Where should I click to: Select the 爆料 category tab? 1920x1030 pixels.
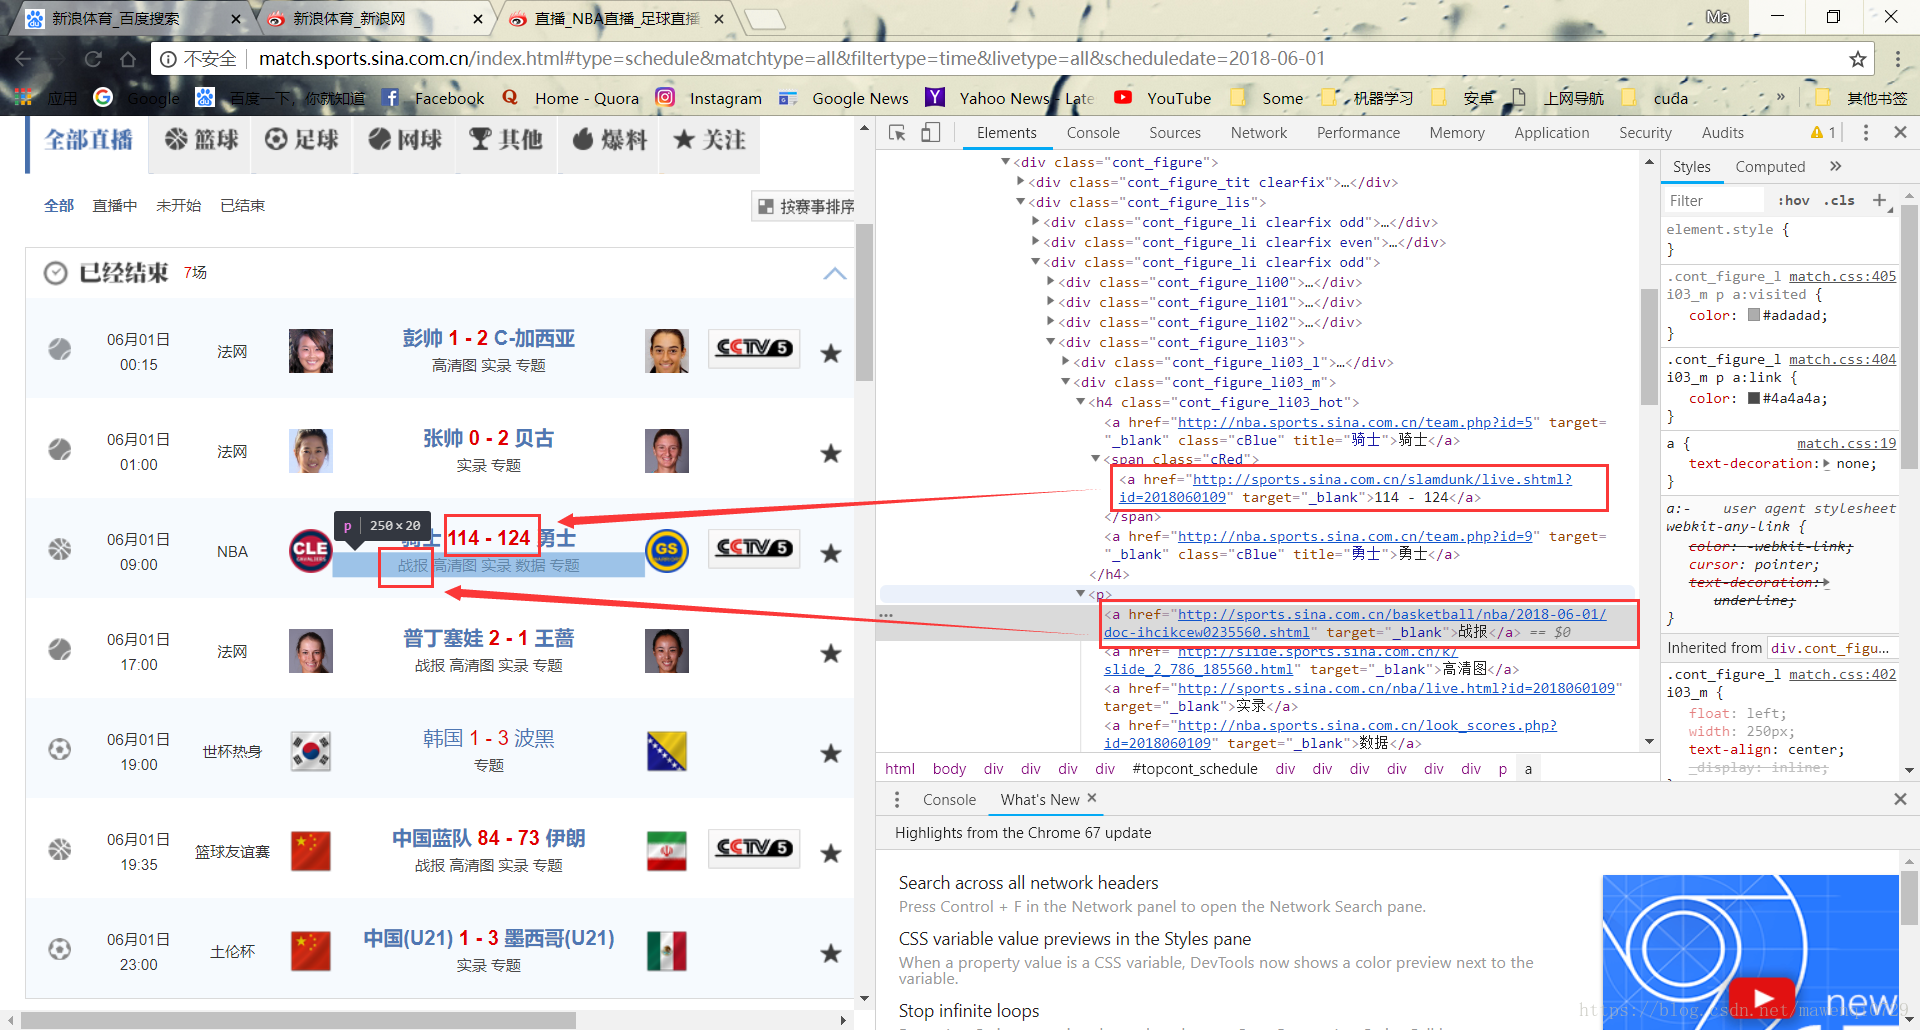609,140
